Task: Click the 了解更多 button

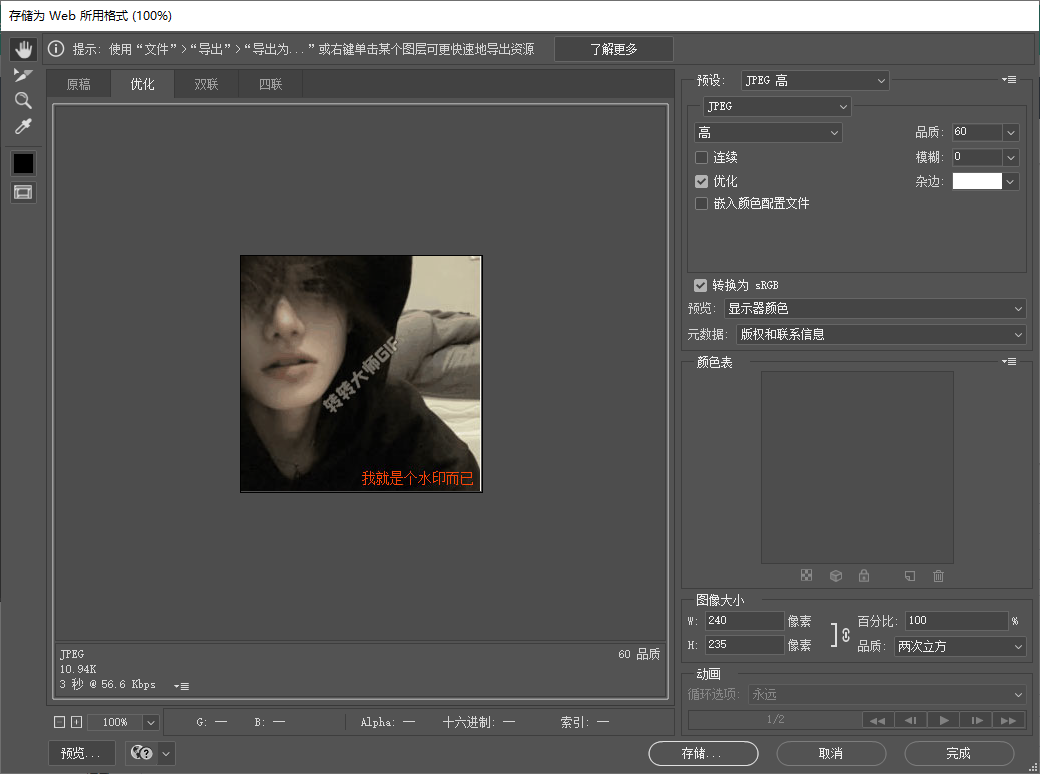Action: [x=613, y=49]
